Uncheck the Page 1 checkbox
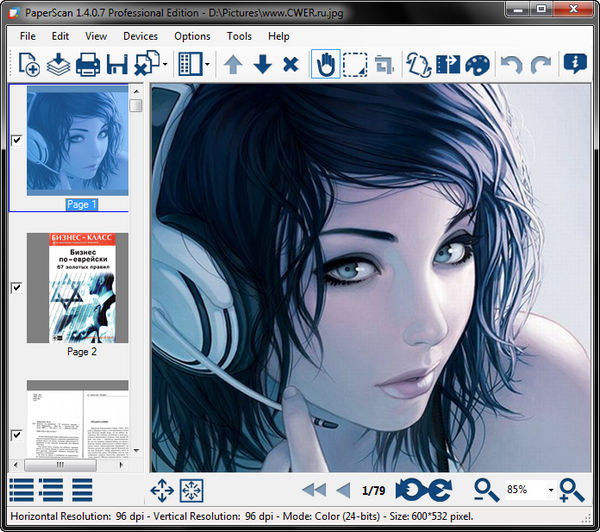 point(16,140)
